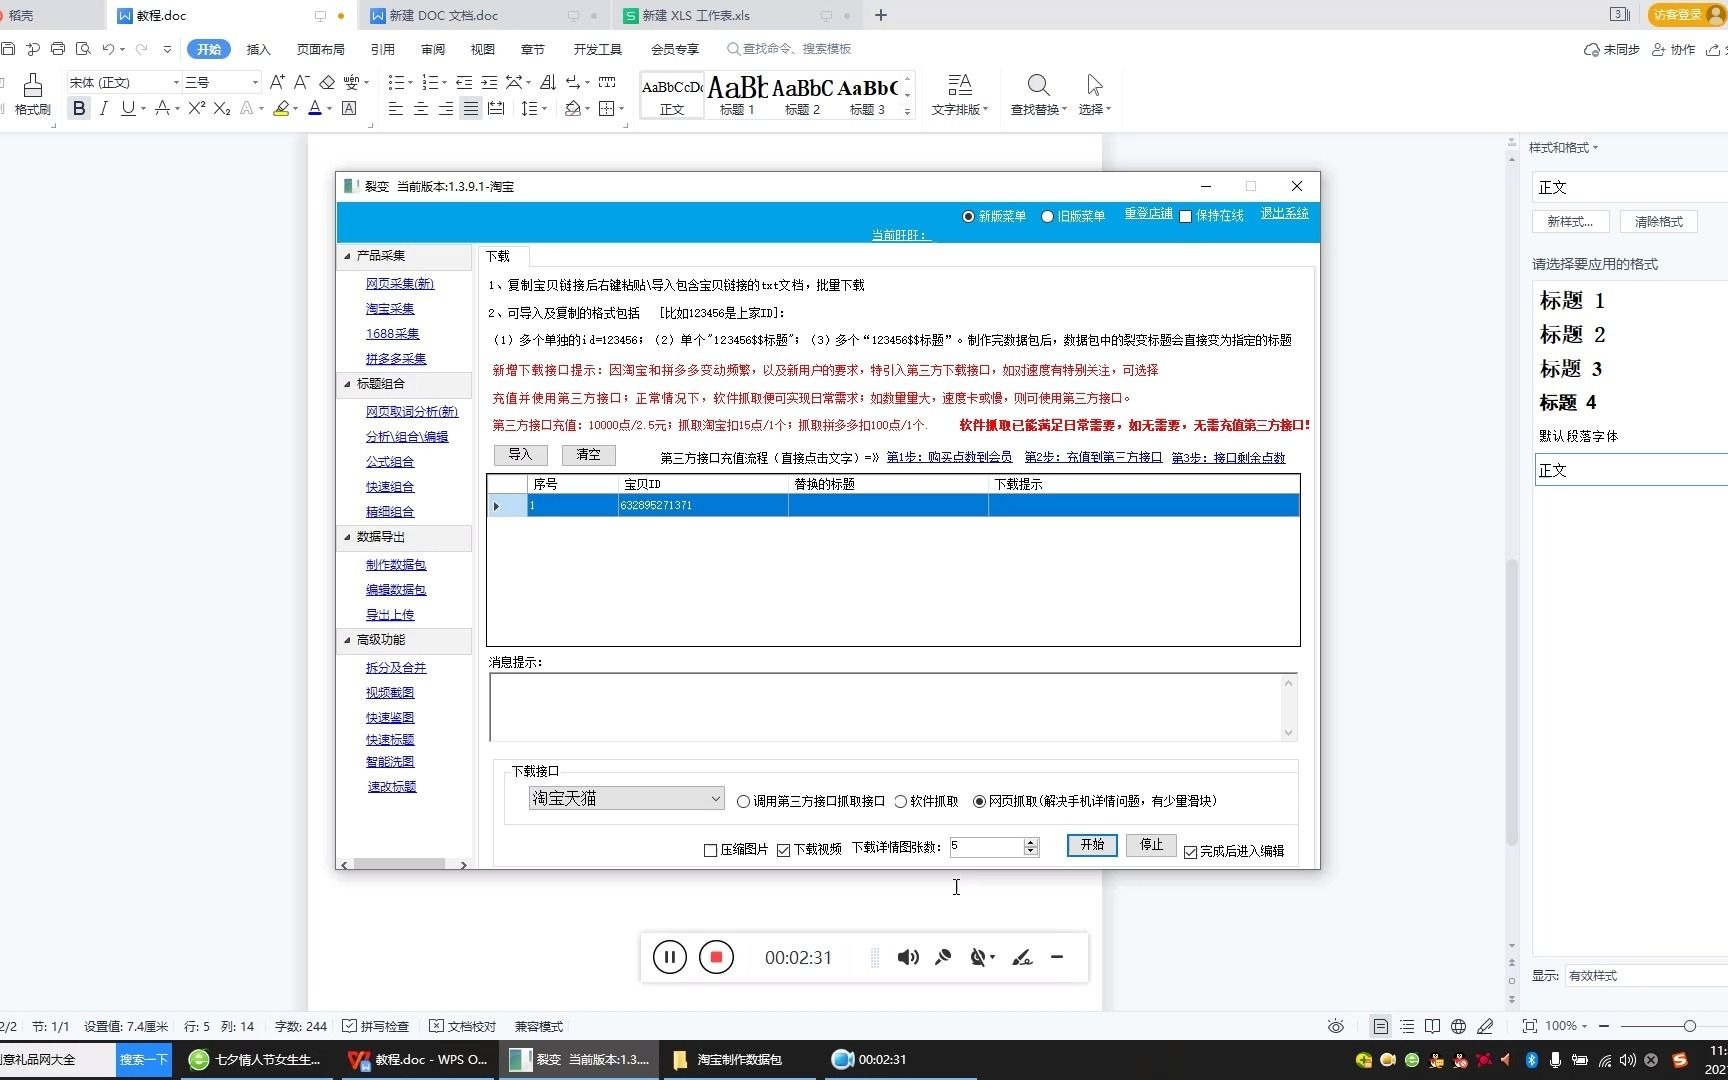Decrease paragraph indent
The image size is (1728, 1080).
coord(464,82)
